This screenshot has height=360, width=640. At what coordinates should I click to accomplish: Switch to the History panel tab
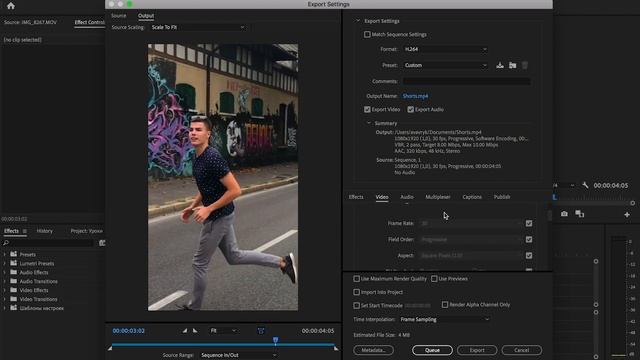(x=44, y=231)
